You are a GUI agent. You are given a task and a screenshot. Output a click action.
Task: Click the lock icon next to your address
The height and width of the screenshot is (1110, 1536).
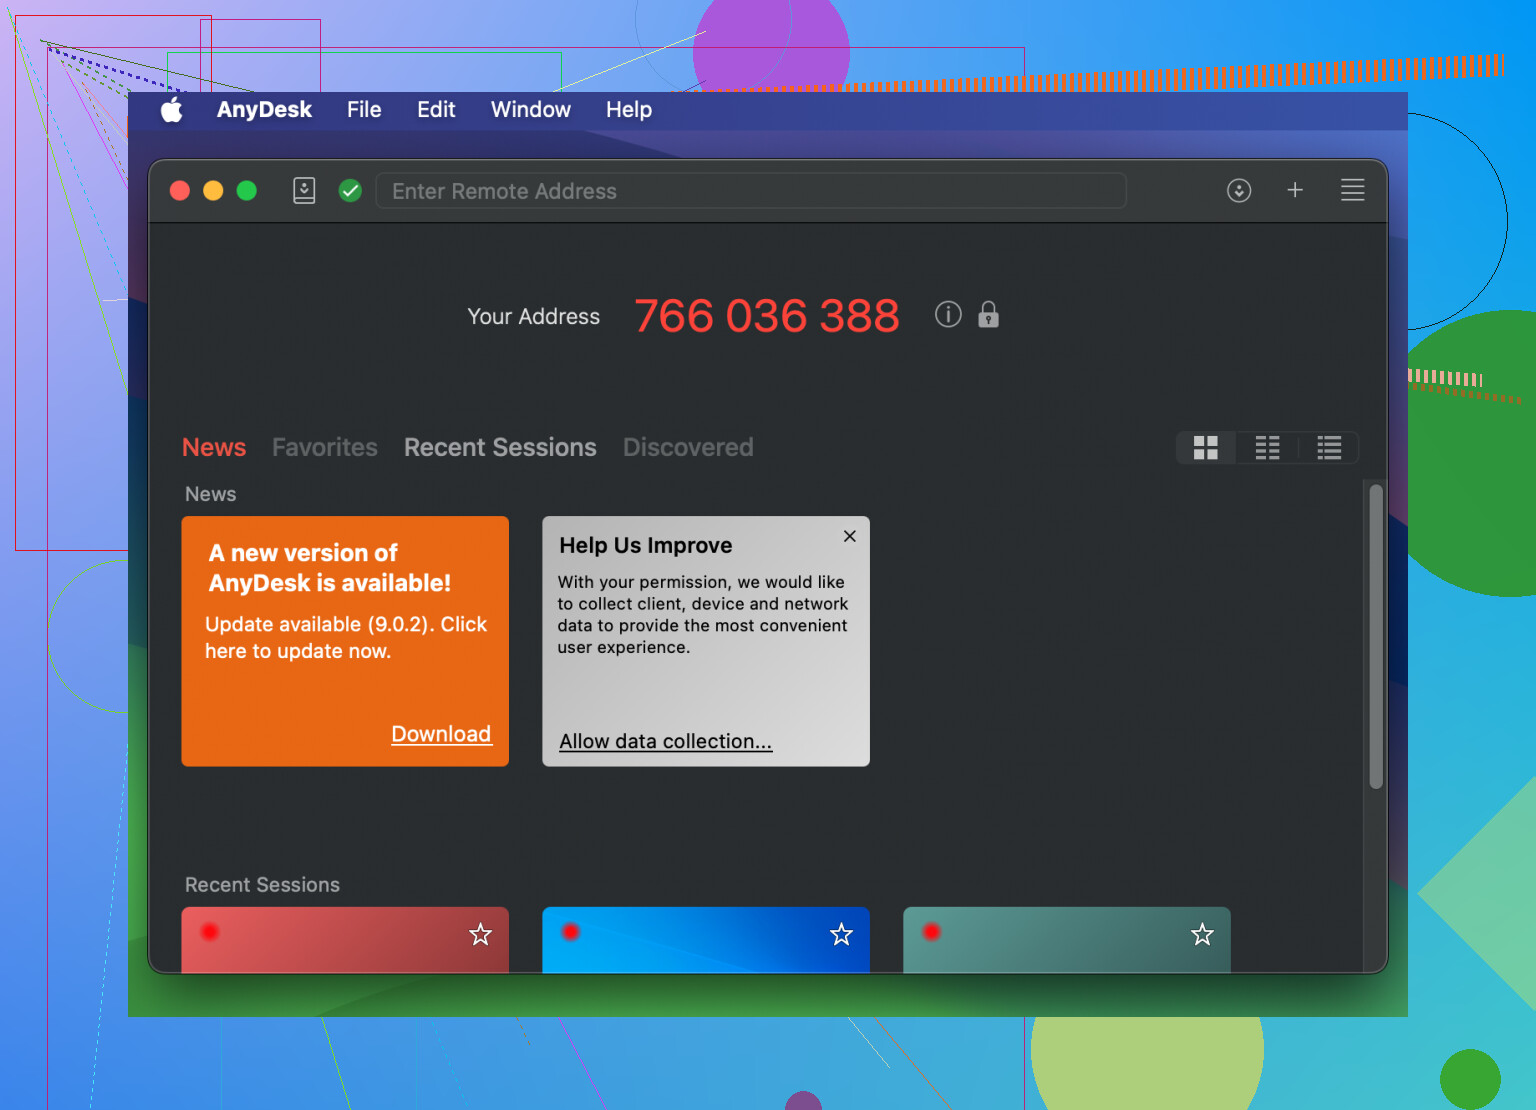[988, 315]
